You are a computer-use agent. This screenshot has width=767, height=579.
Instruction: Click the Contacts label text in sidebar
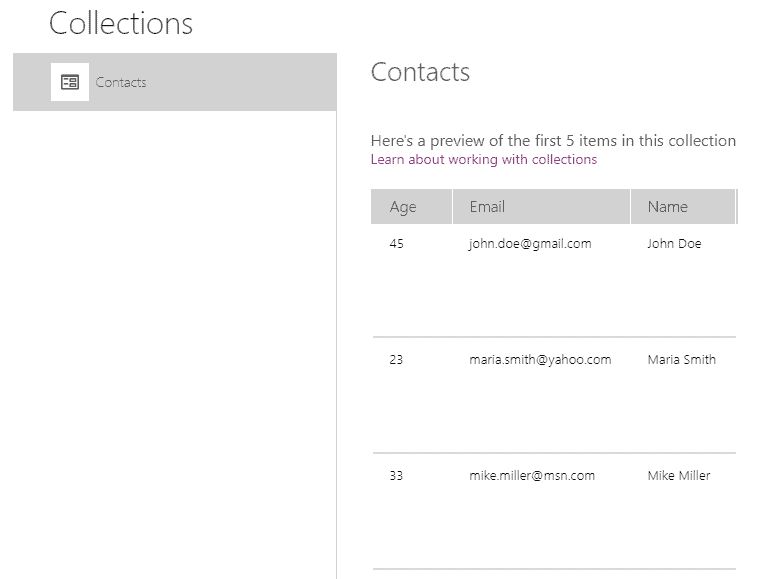[121, 82]
